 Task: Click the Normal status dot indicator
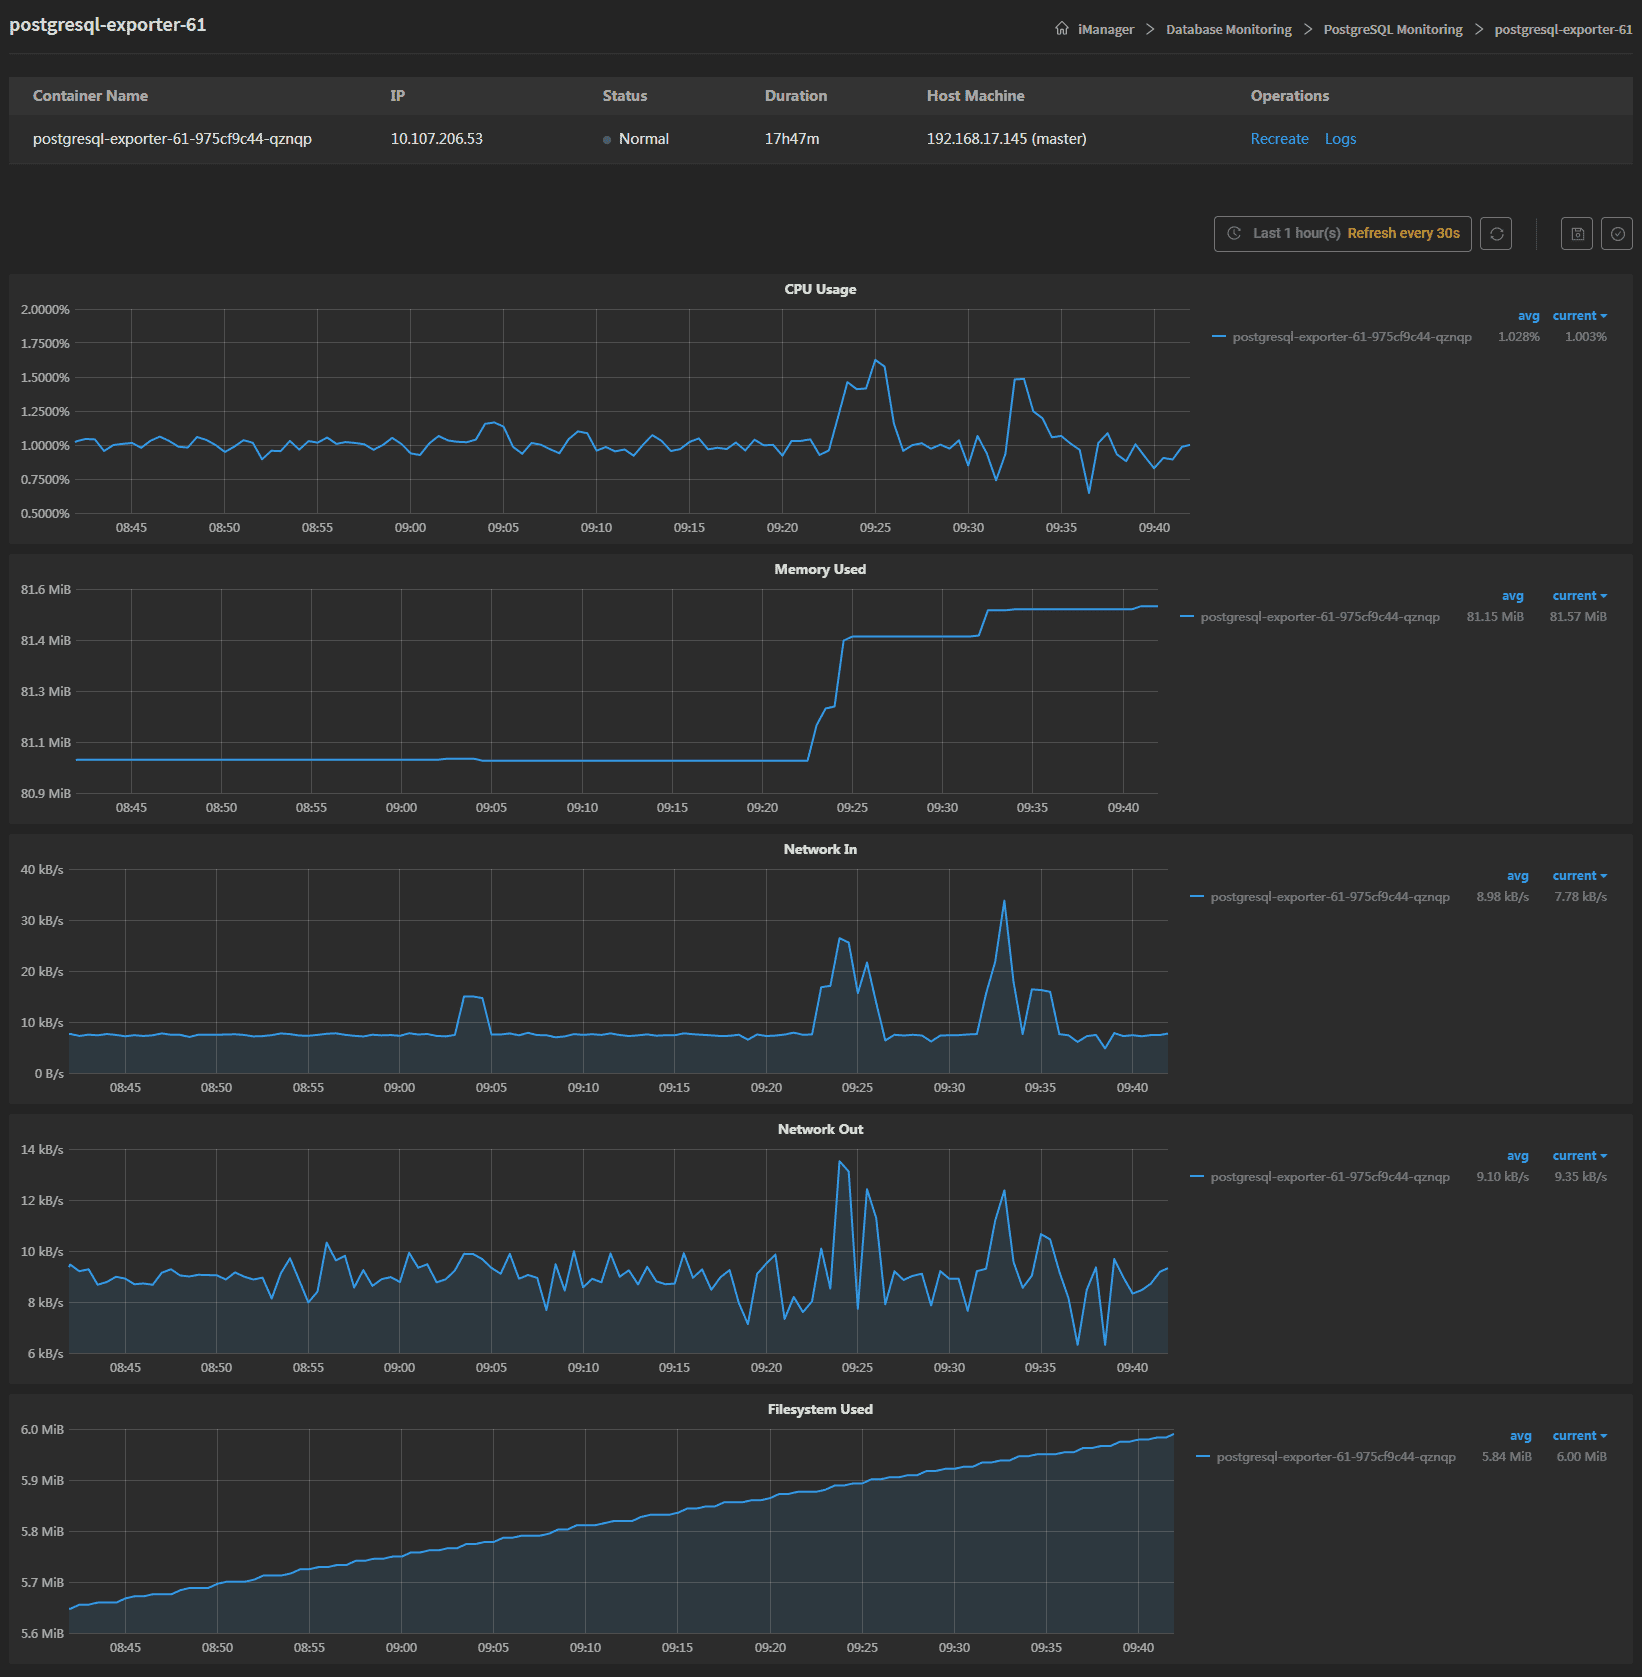(x=607, y=140)
